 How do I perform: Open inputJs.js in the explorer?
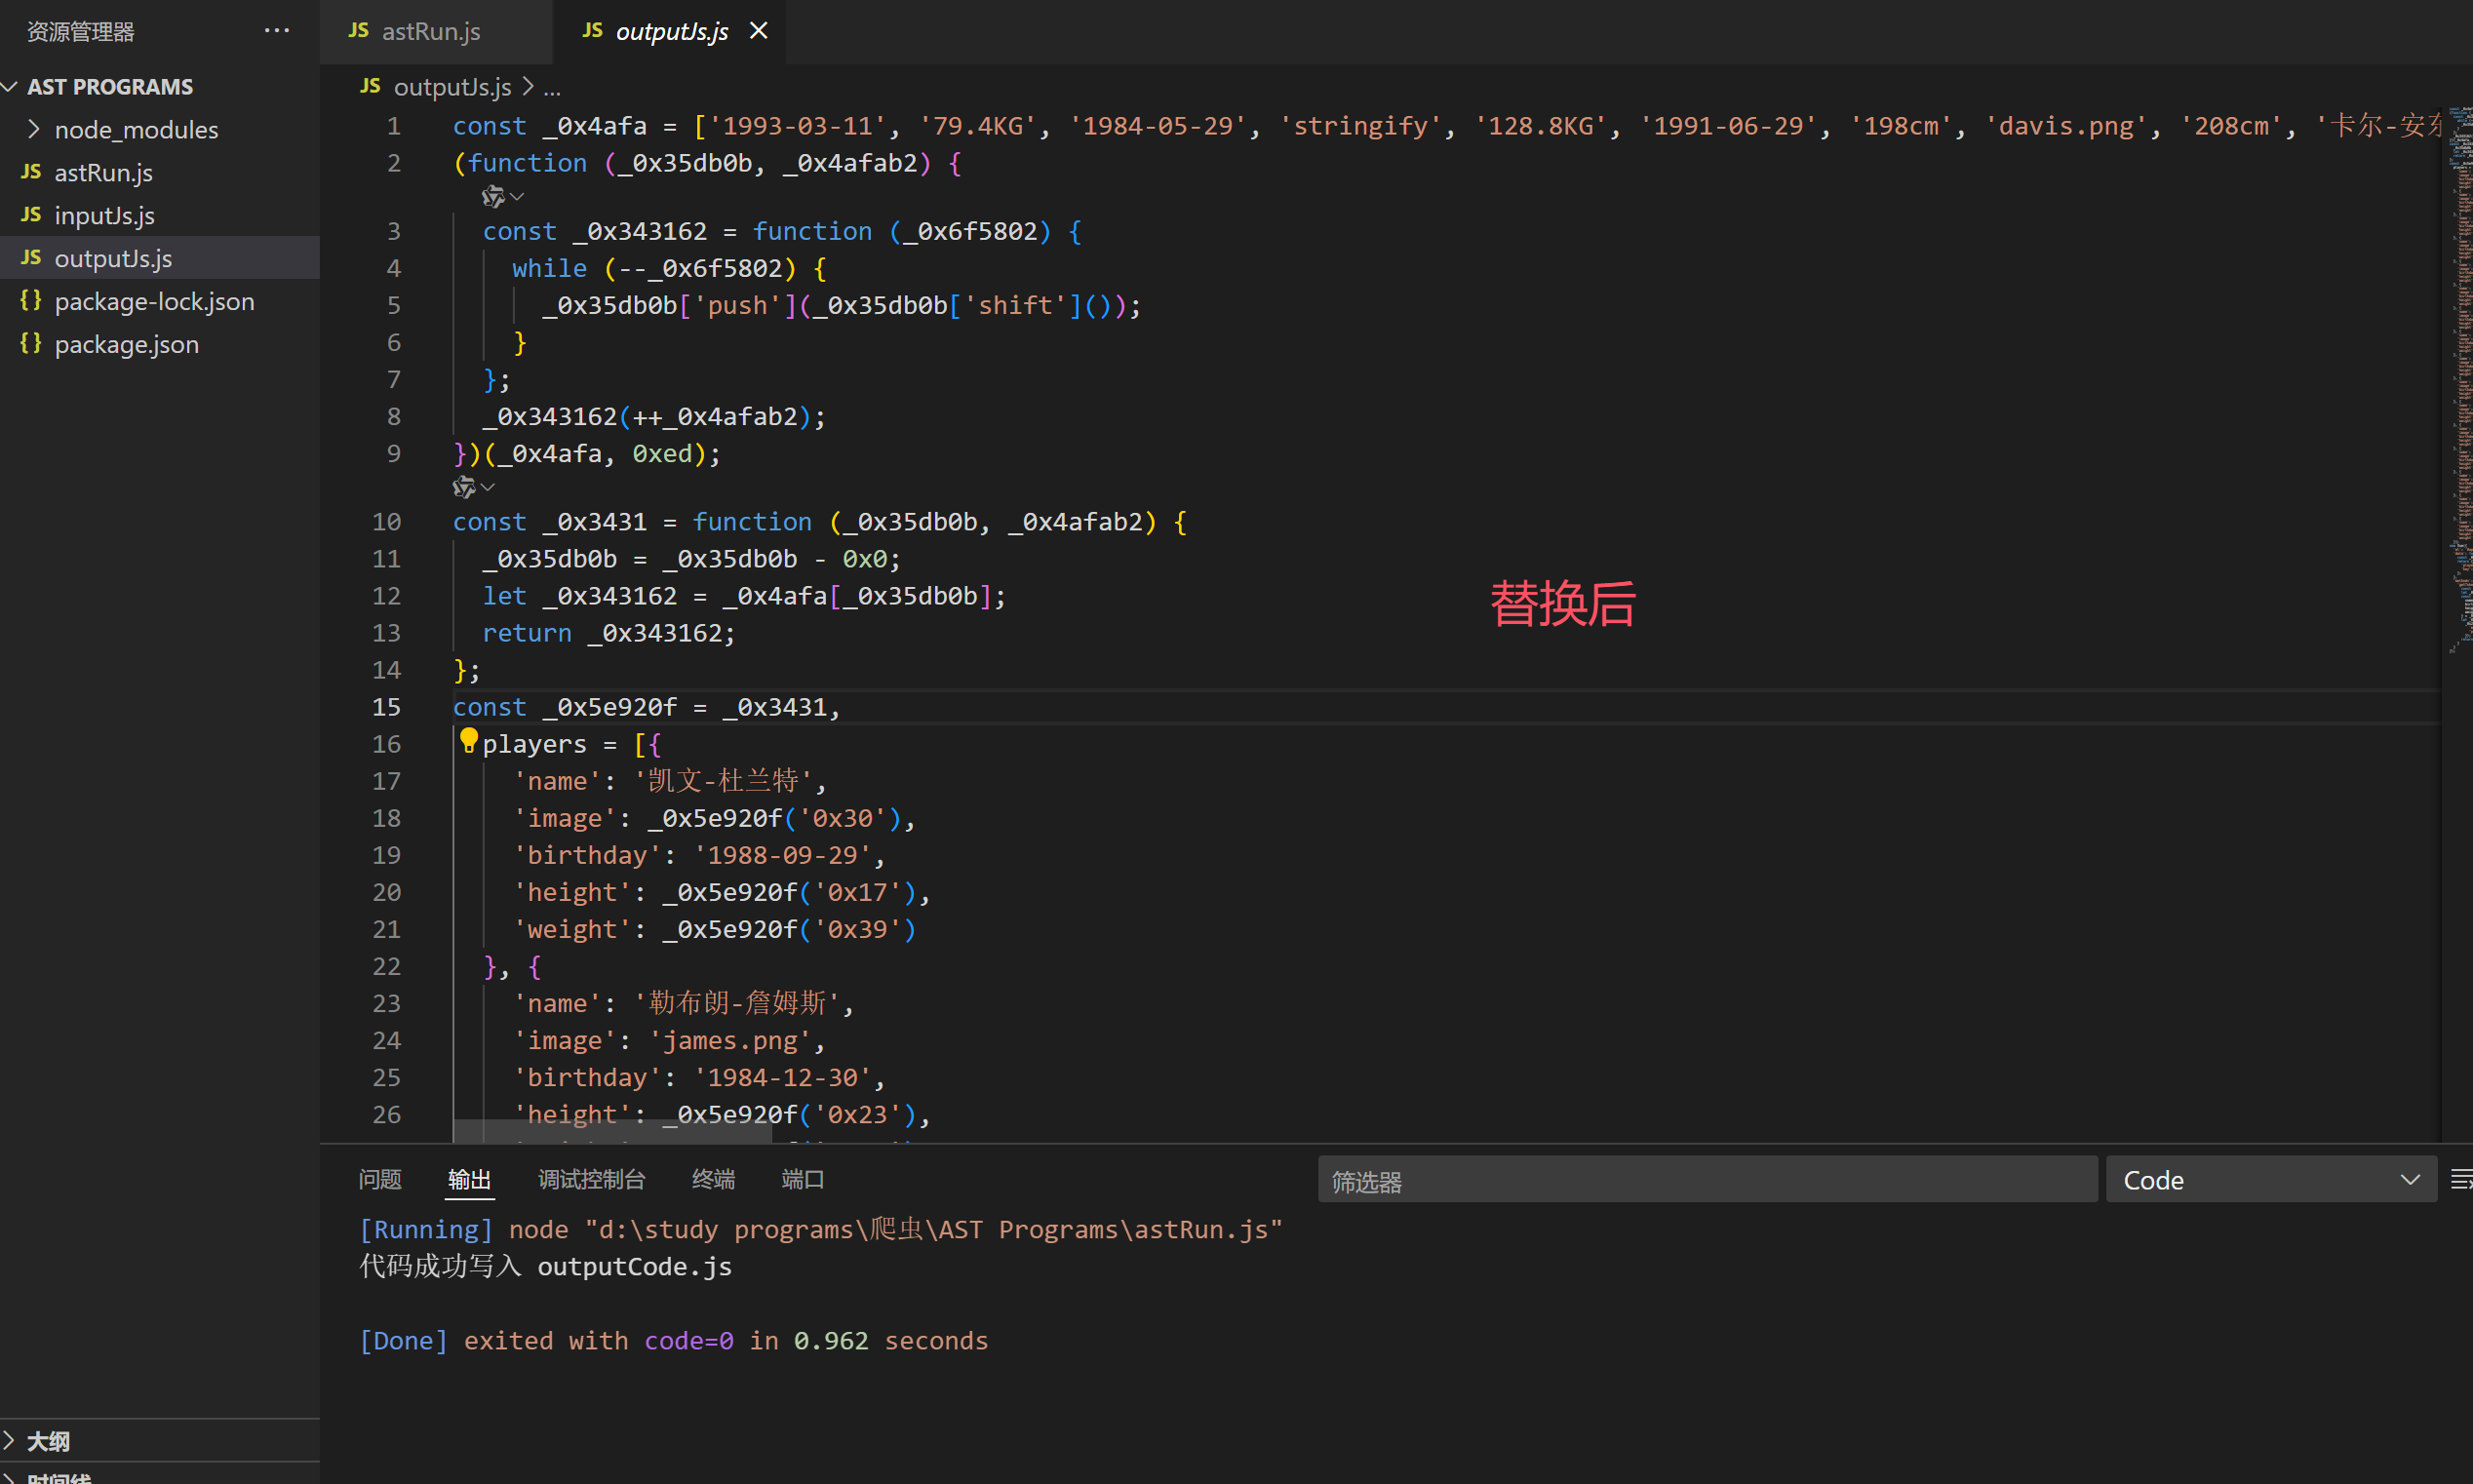(x=104, y=215)
